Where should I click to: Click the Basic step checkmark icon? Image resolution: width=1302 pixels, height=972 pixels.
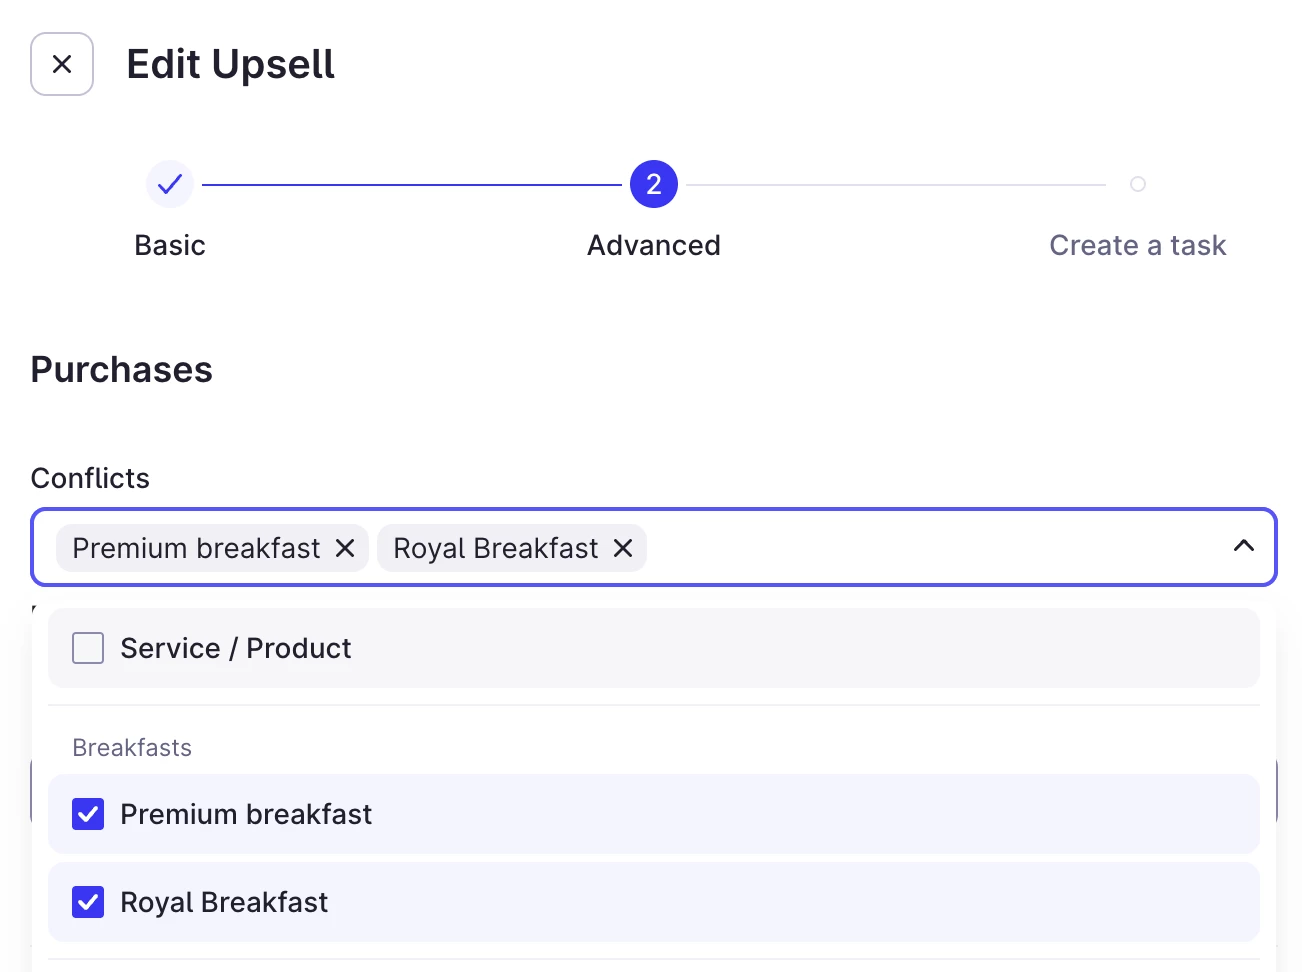[x=170, y=184]
